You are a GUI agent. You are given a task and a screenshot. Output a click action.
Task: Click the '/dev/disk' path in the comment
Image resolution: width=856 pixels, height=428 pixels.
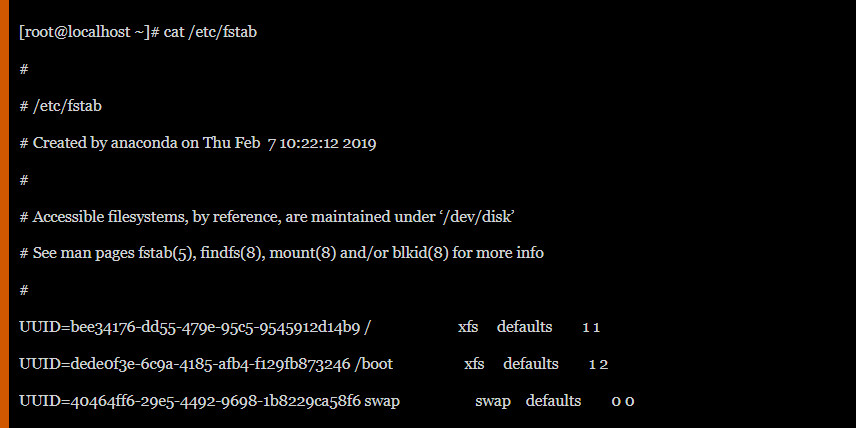(478, 217)
